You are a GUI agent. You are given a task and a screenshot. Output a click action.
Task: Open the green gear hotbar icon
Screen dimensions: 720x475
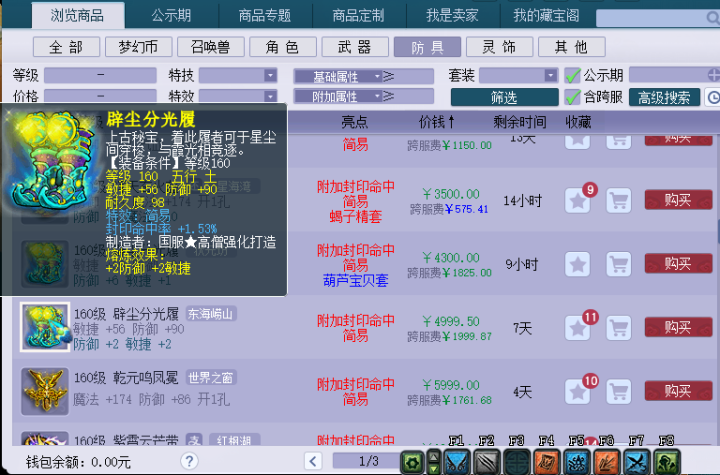click(412, 462)
